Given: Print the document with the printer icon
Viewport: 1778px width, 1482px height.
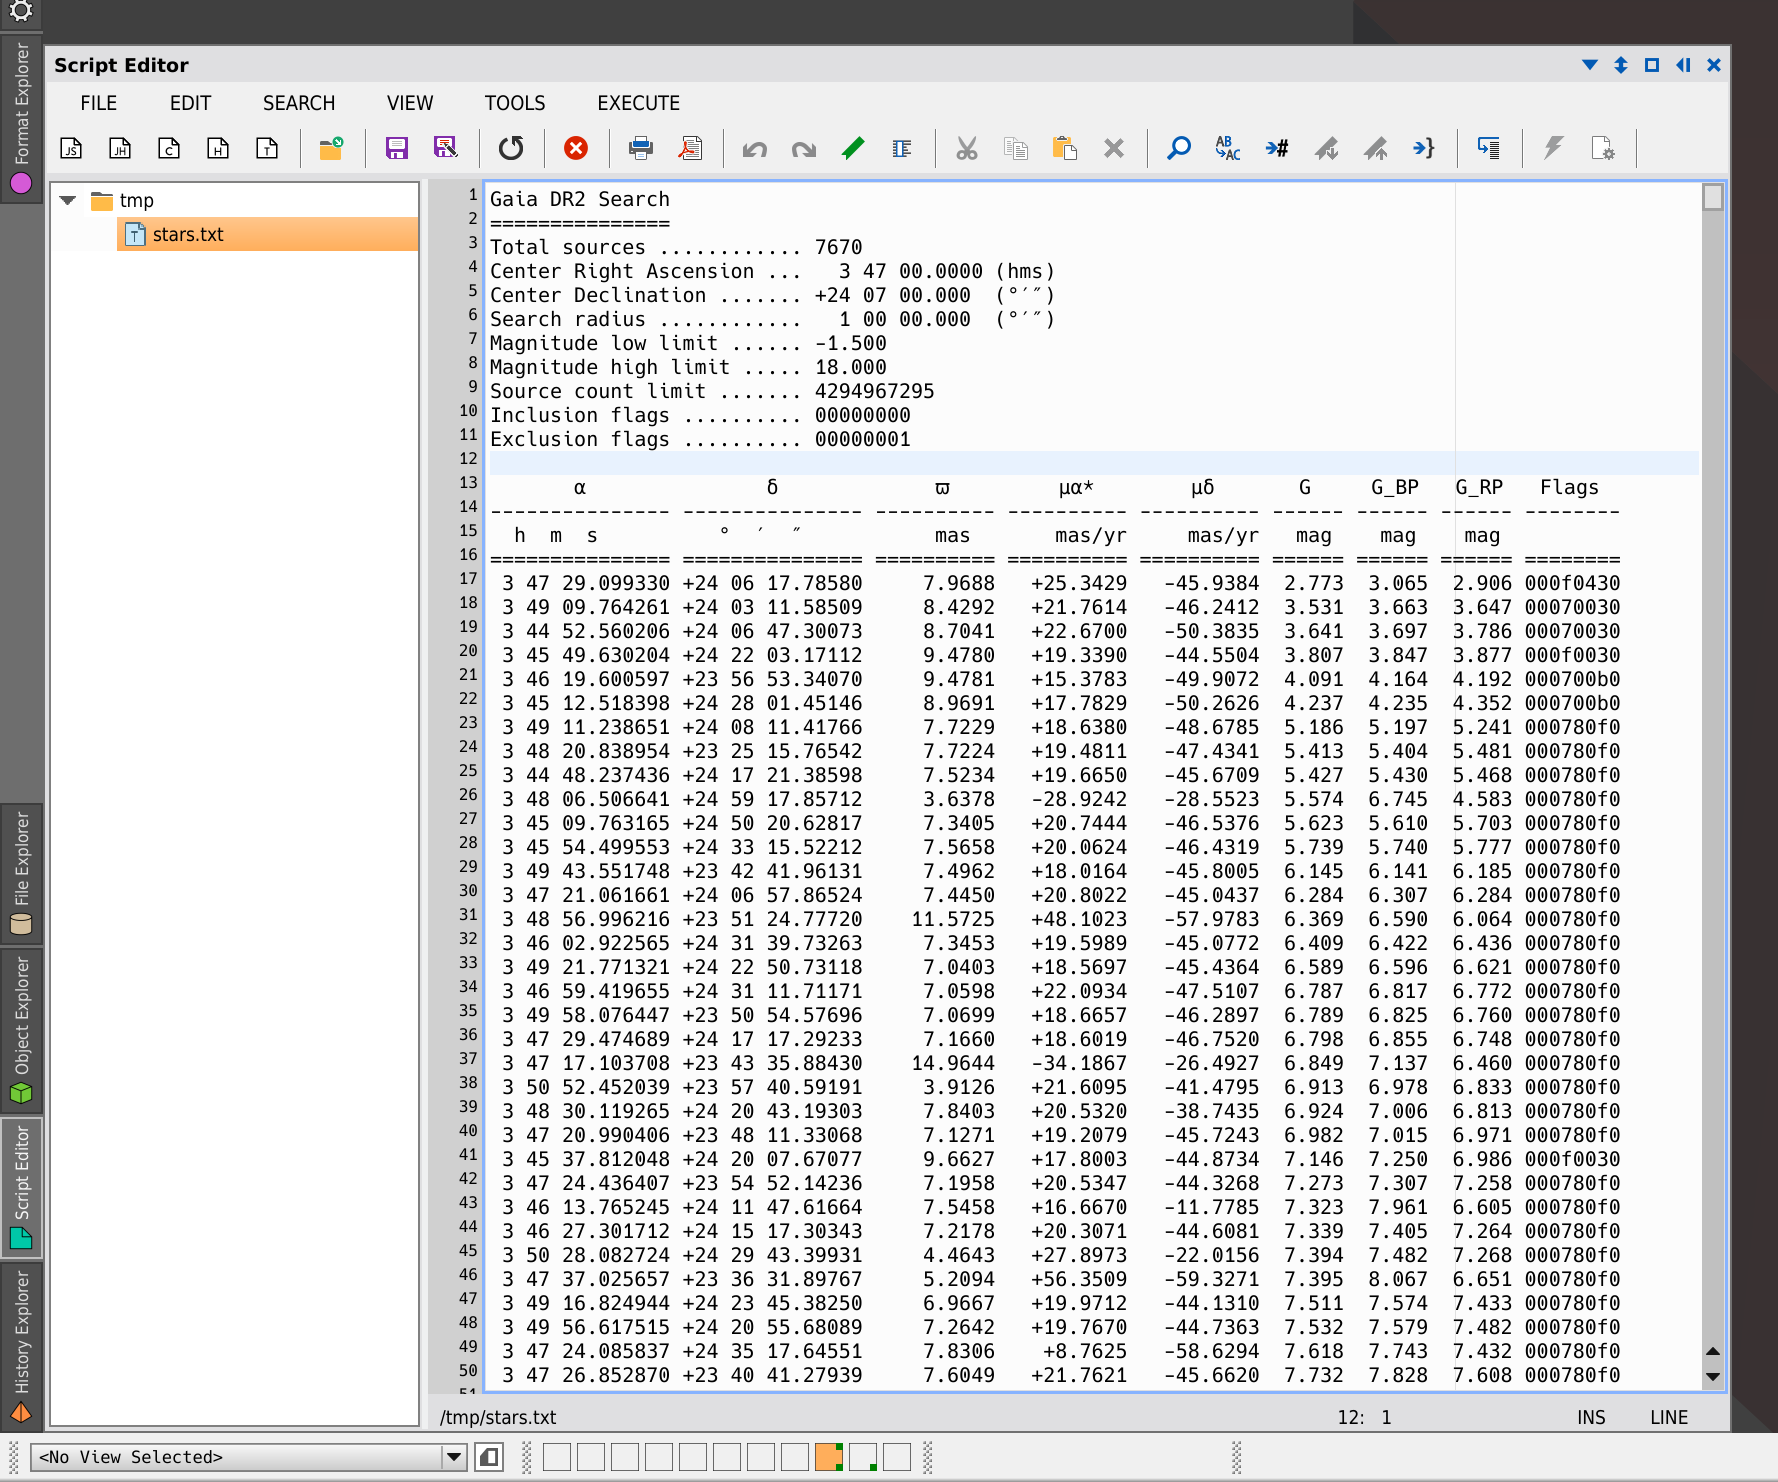Looking at the screenshot, I should click(x=641, y=149).
